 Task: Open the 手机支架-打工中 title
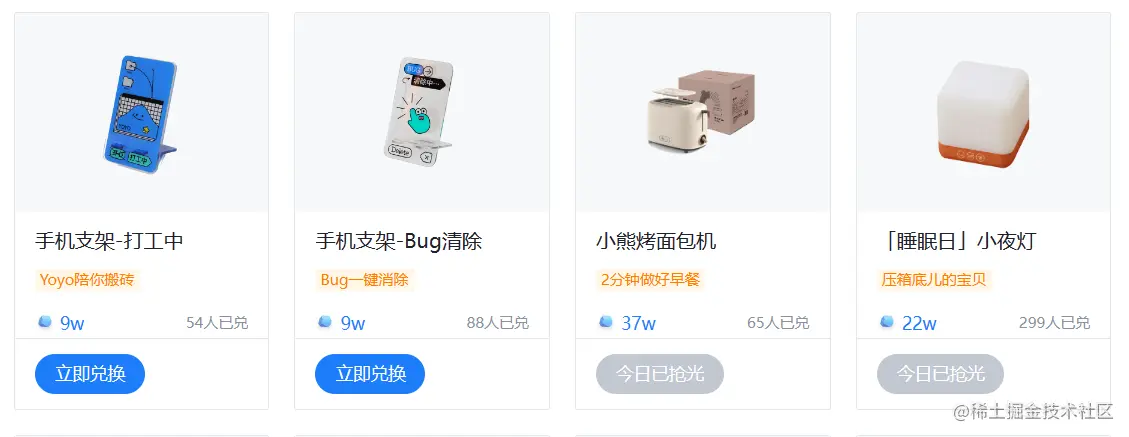click(x=109, y=241)
